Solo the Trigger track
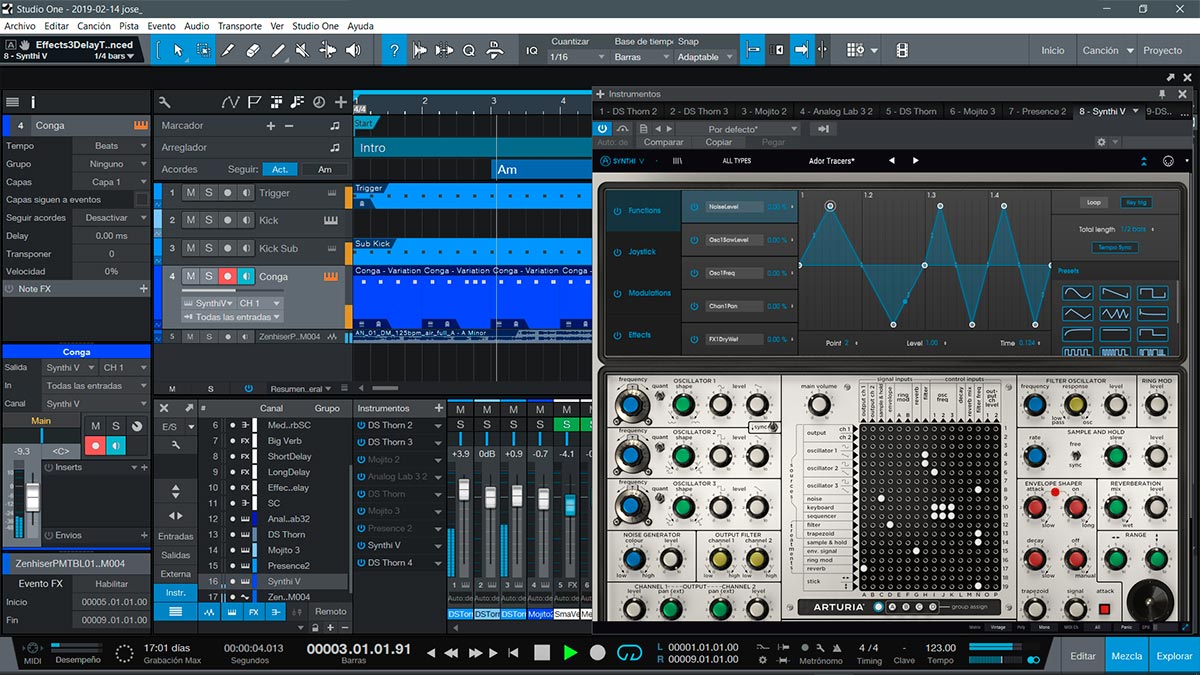 (x=209, y=193)
